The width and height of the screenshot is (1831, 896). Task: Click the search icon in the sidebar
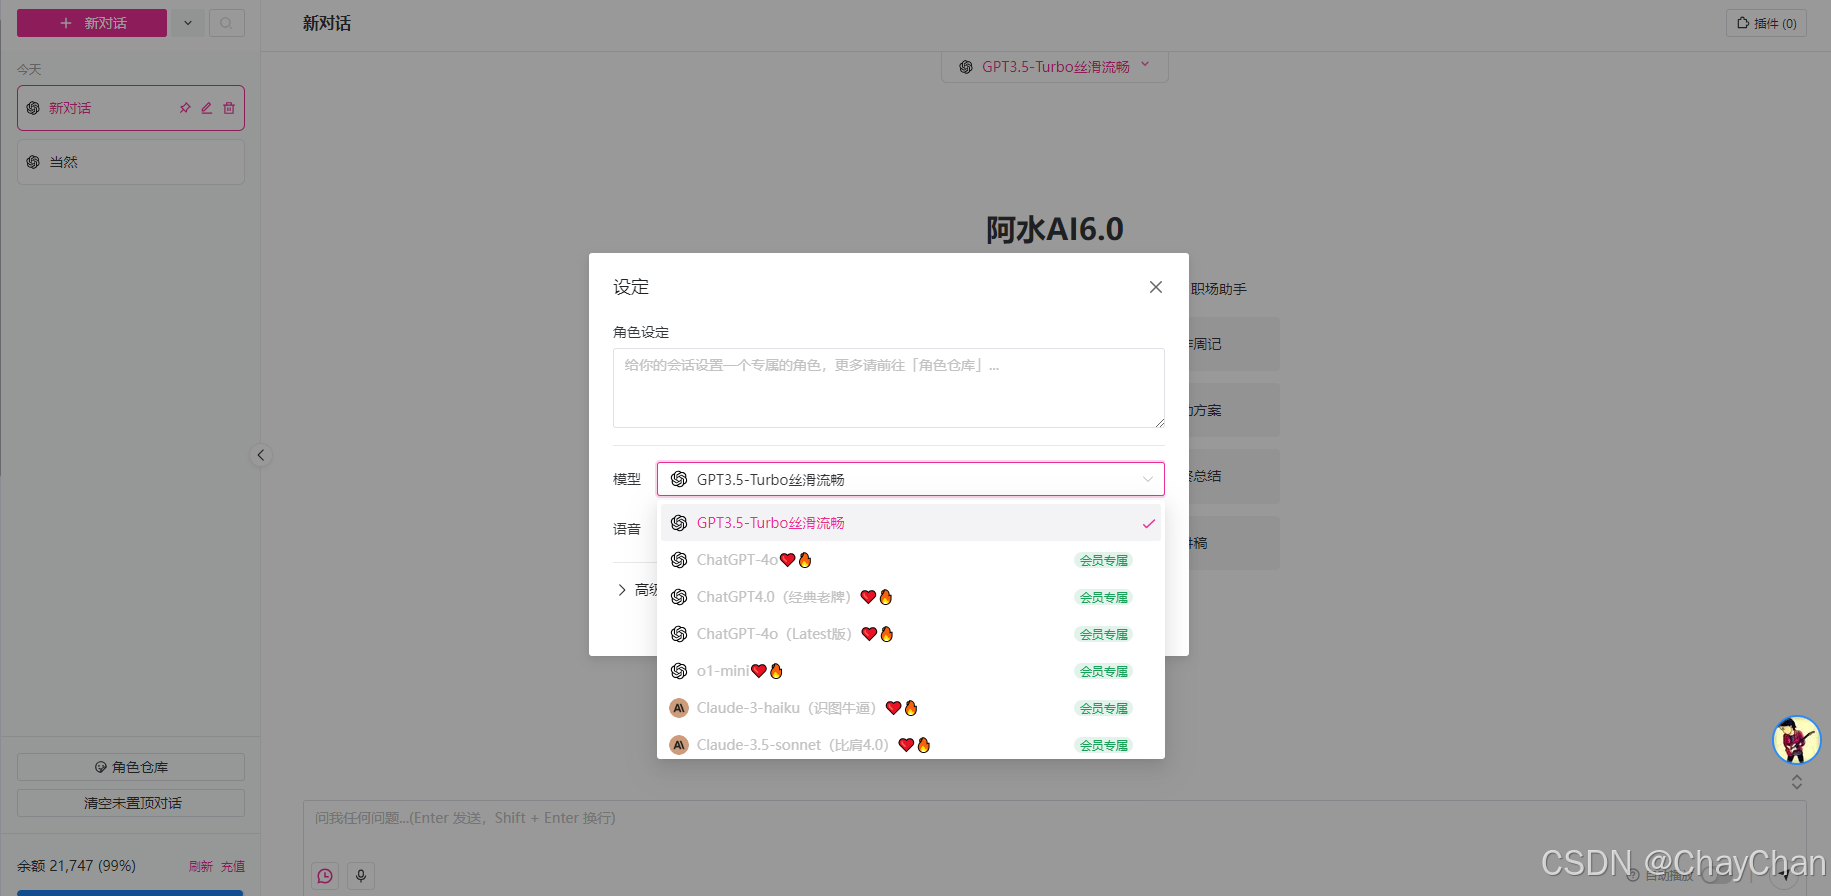pos(227,23)
